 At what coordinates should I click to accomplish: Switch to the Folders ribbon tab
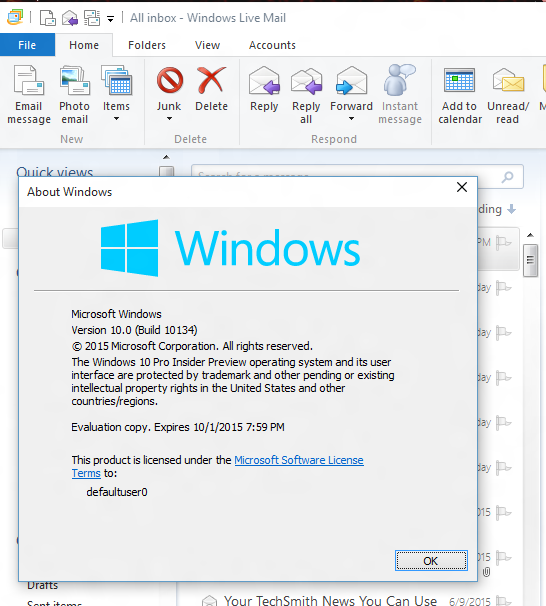point(147,45)
